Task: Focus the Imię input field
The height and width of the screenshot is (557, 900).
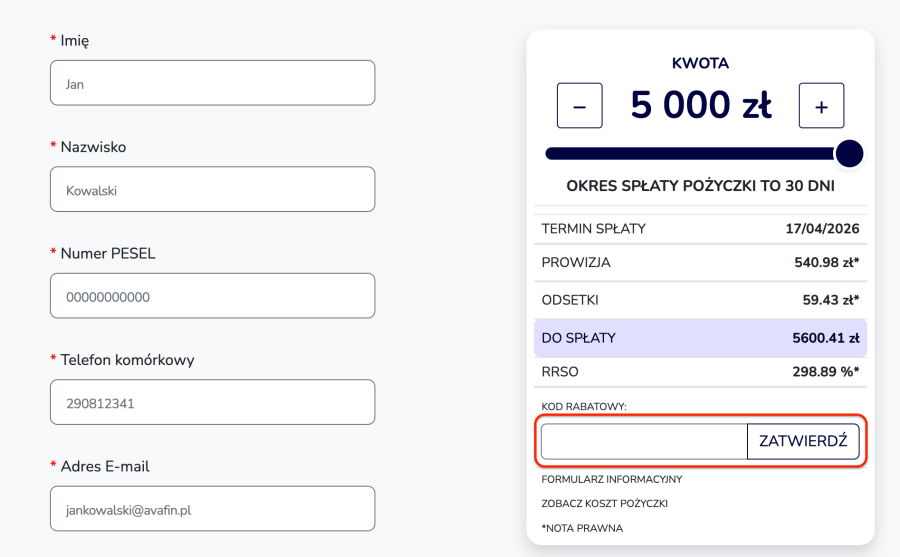Action: click(212, 83)
